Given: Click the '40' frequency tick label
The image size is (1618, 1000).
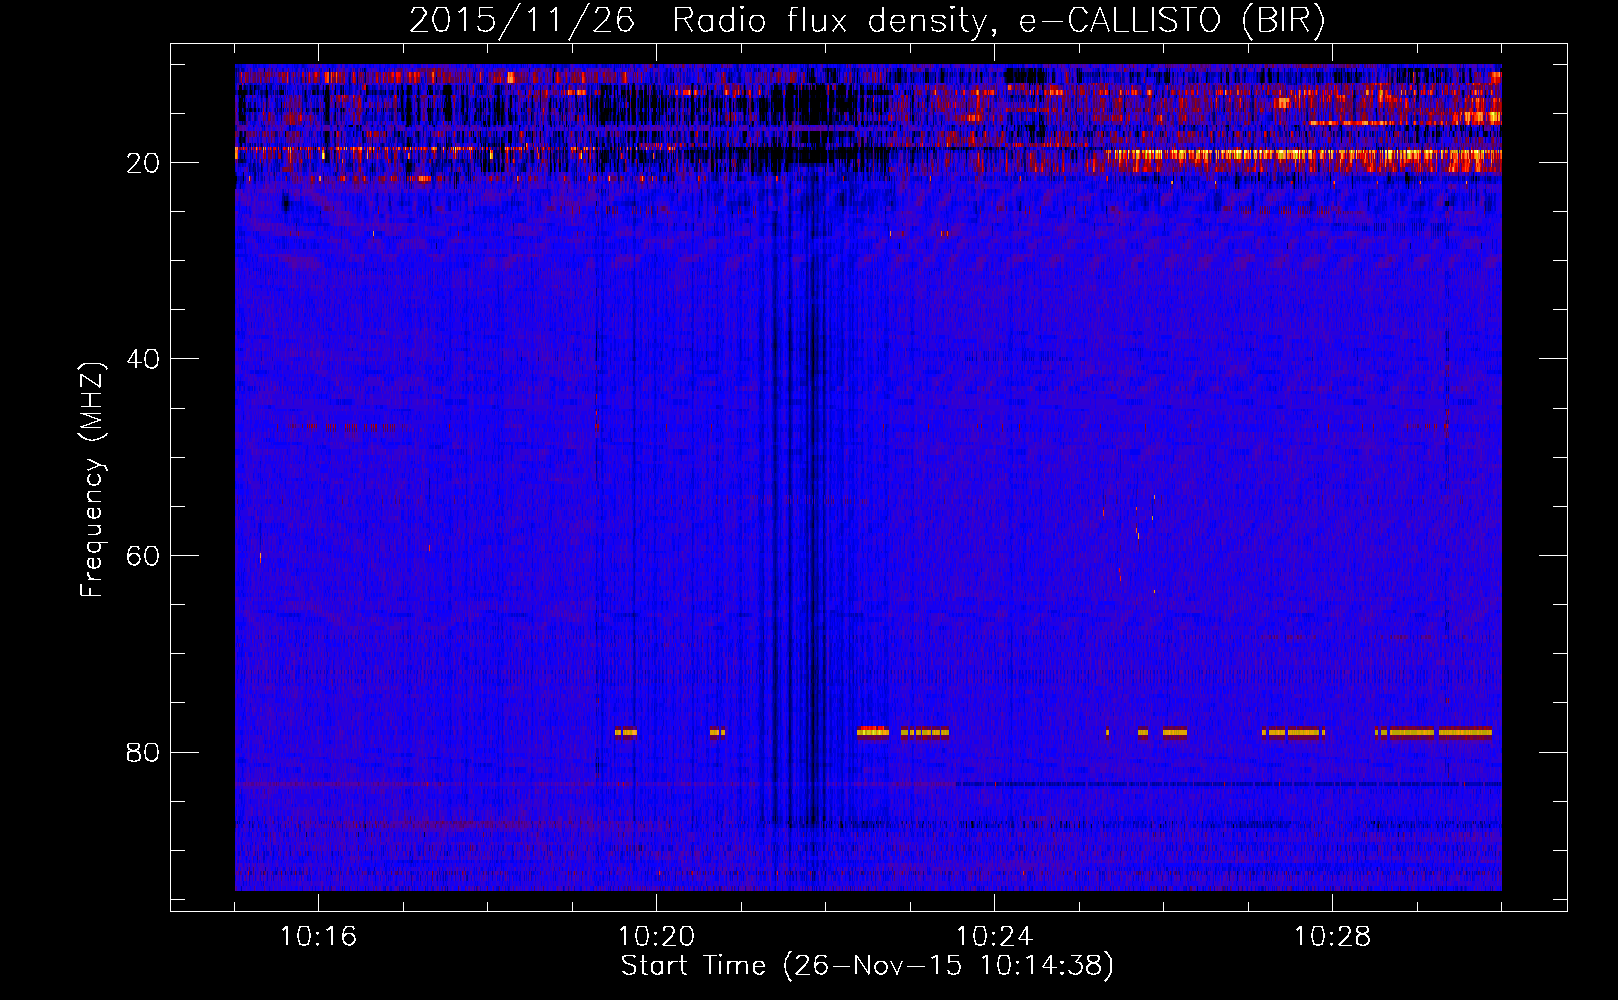Looking at the screenshot, I should click(x=144, y=359).
